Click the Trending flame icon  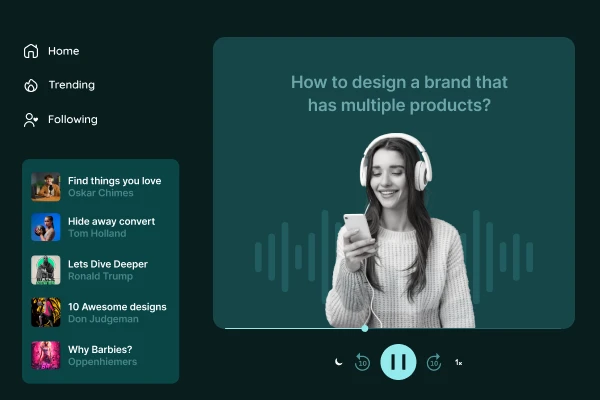click(31, 85)
